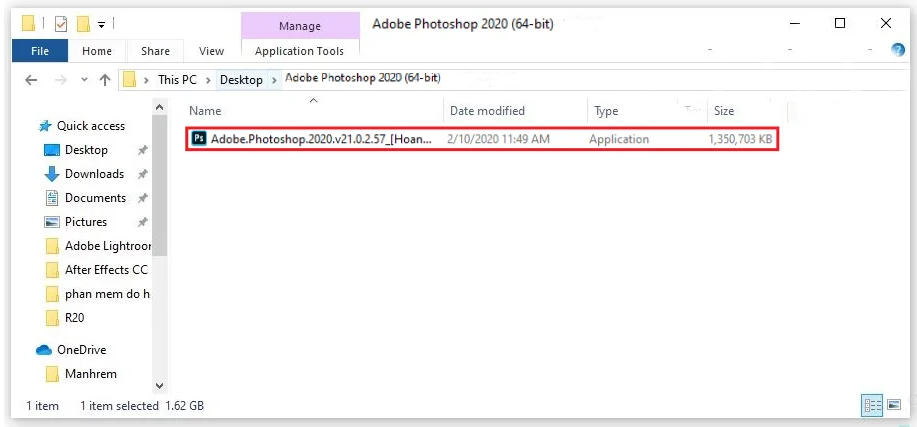Open the File menu
This screenshot has width=917, height=427.
(41, 51)
